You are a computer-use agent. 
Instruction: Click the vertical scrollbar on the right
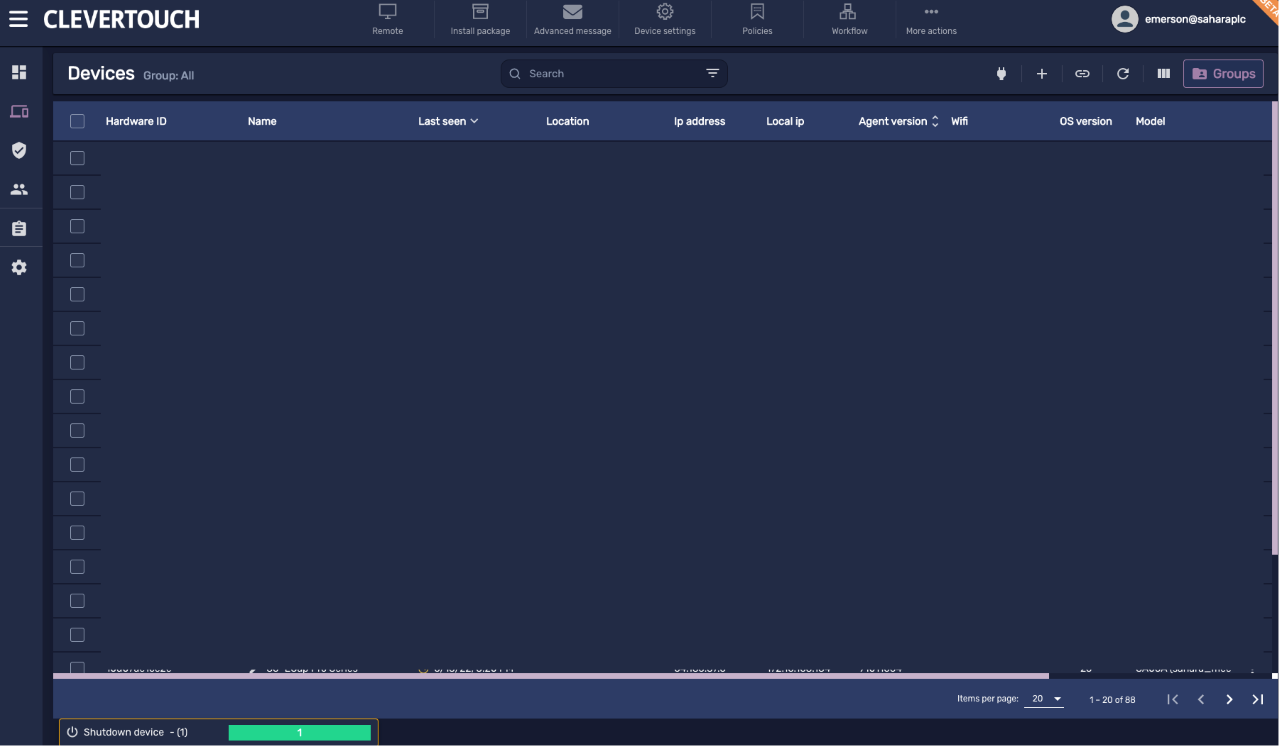click(x=1274, y=327)
